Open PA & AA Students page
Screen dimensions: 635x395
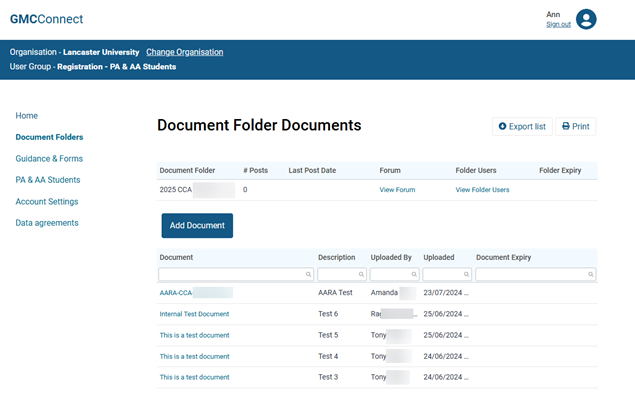(48, 180)
